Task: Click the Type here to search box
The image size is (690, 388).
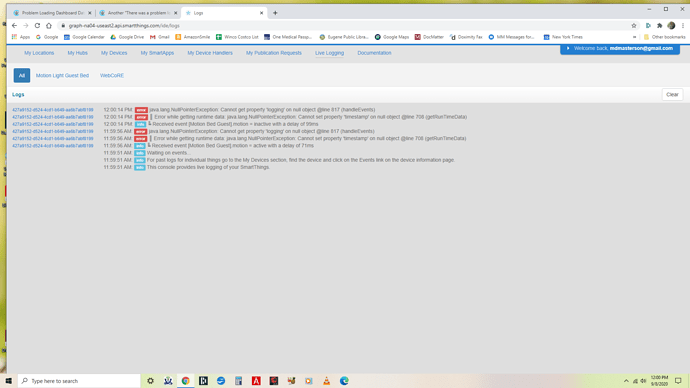Action: (79, 381)
